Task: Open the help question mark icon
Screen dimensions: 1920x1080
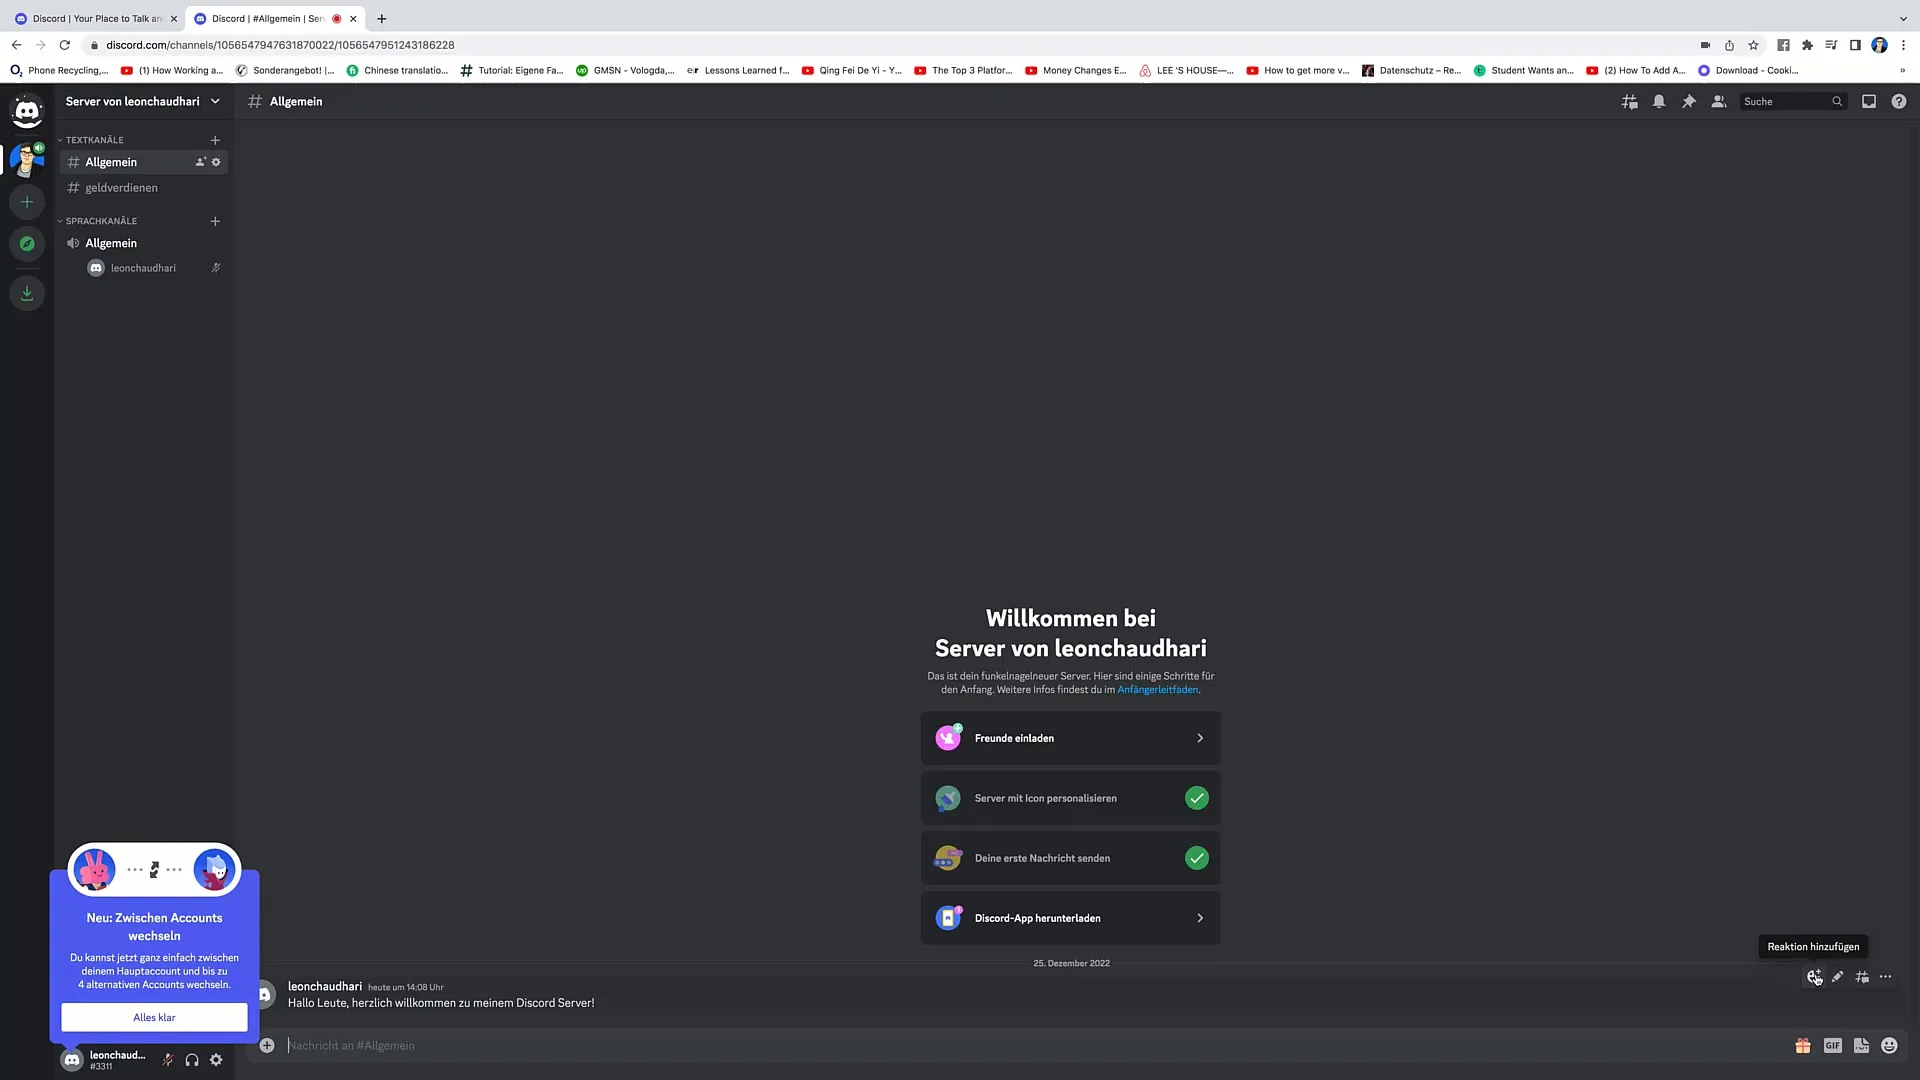Action: tap(1899, 102)
